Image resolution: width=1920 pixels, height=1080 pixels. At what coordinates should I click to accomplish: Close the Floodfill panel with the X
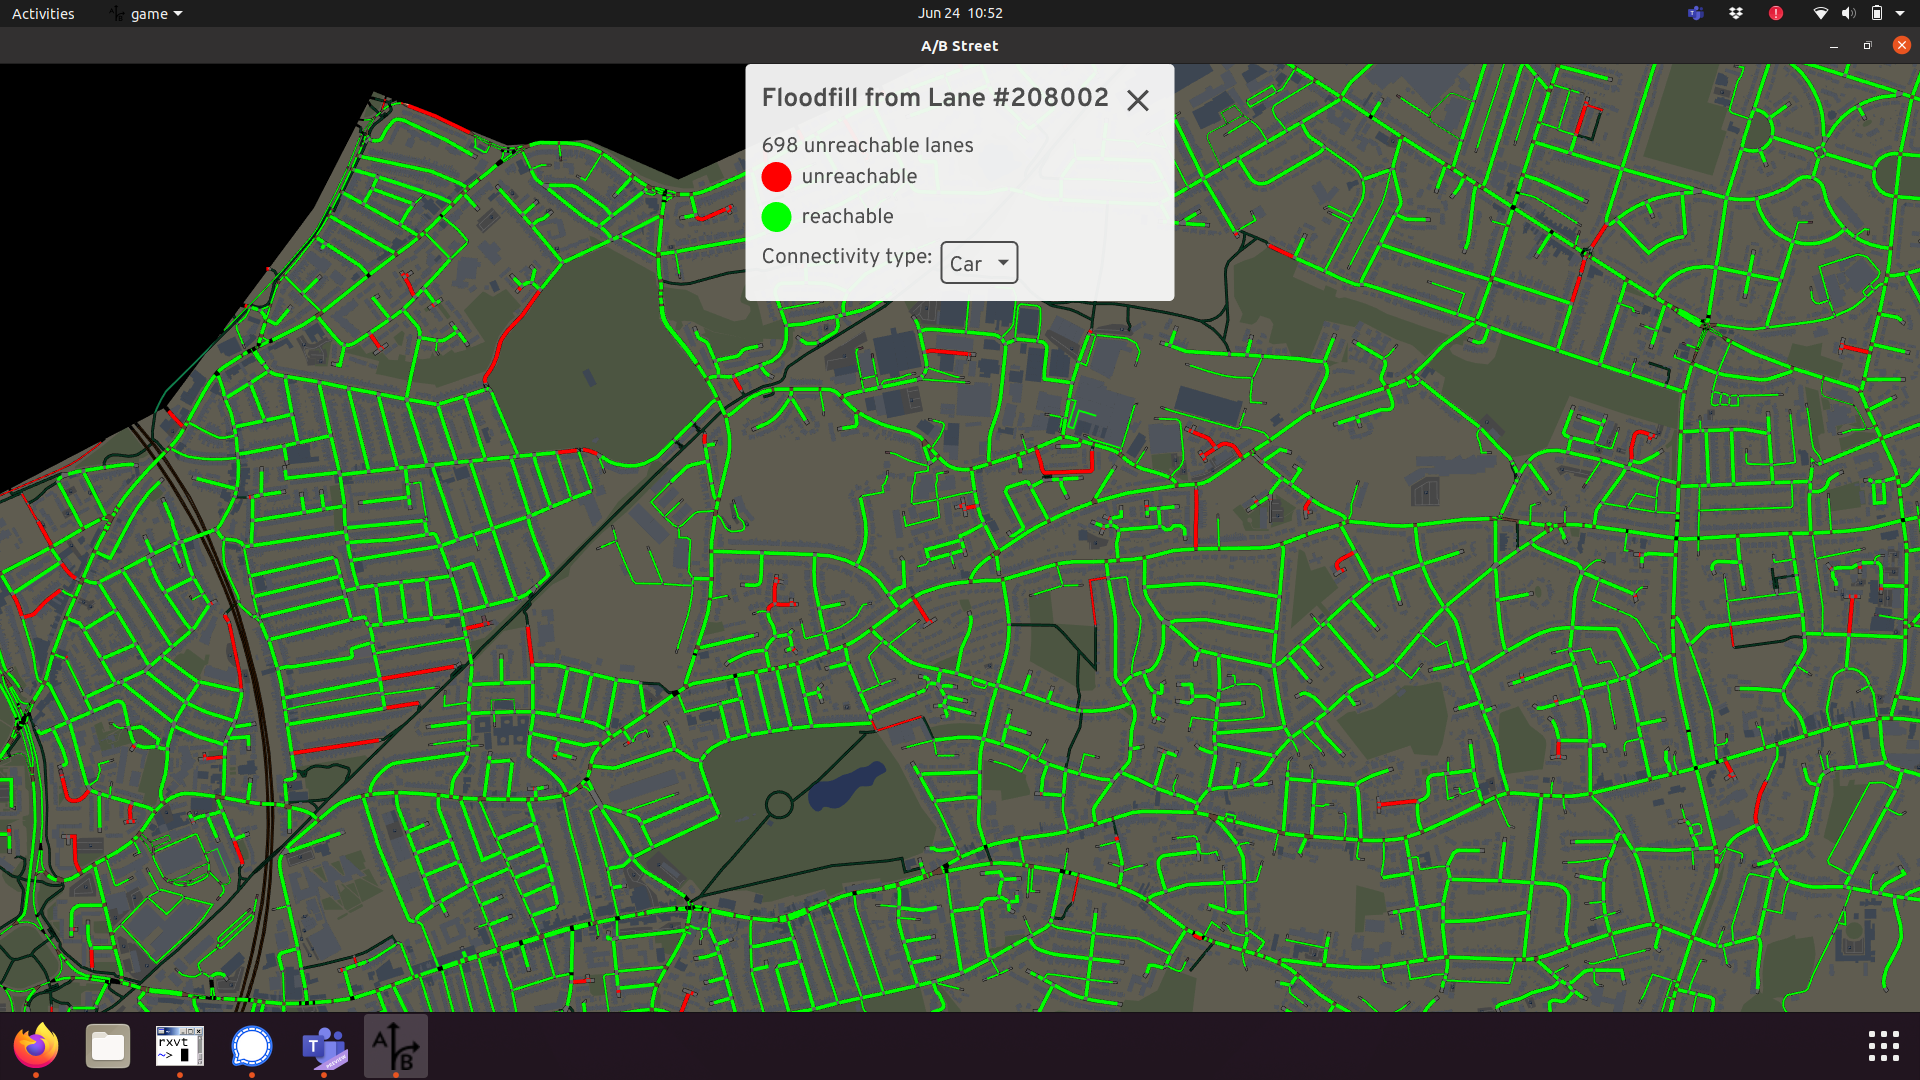click(x=1137, y=100)
